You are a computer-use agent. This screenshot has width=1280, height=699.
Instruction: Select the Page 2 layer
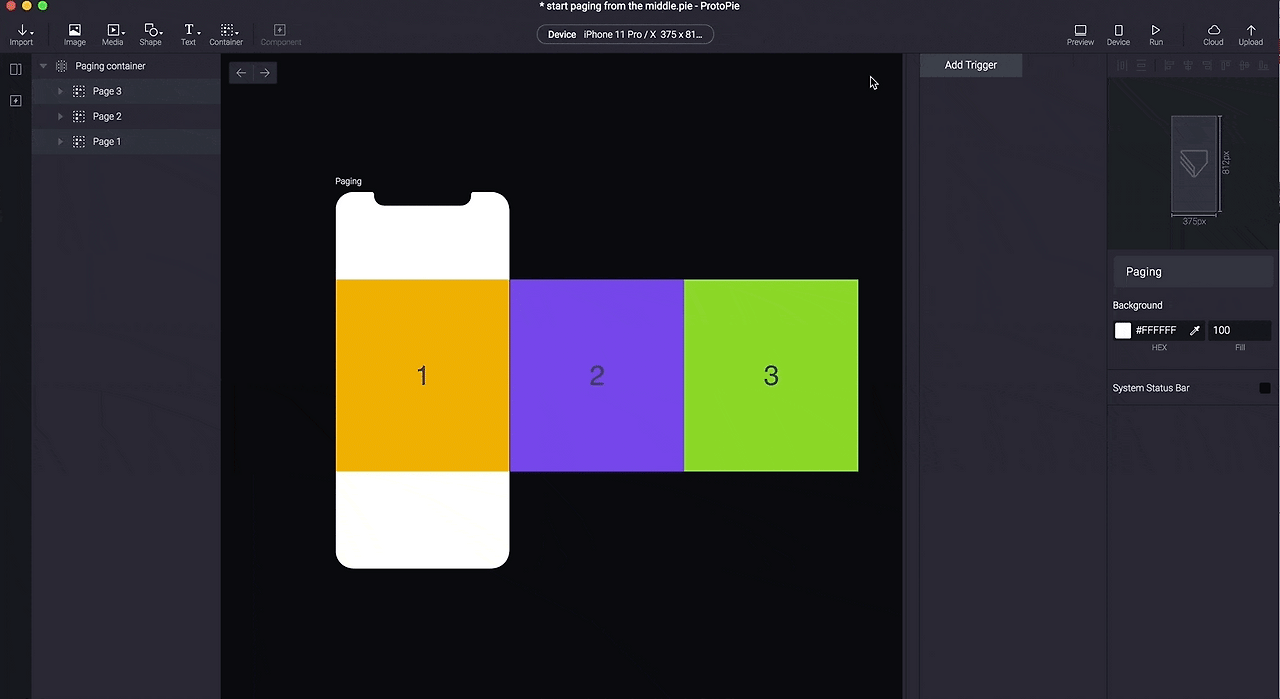pyautogui.click(x=126, y=116)
